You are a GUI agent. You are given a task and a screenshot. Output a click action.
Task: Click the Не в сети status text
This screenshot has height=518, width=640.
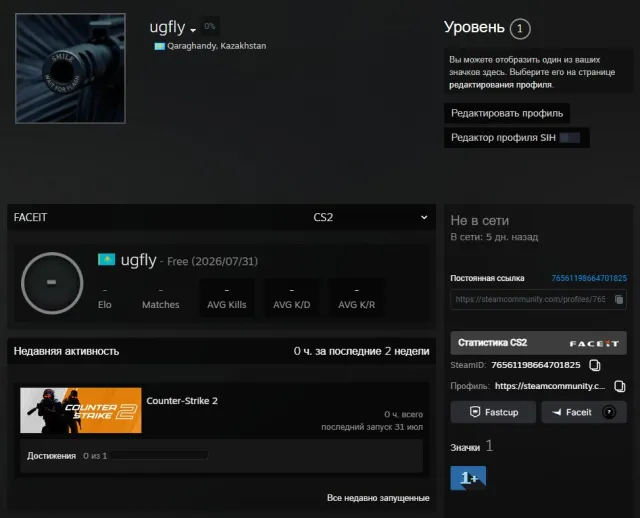(x=480, y=220)
